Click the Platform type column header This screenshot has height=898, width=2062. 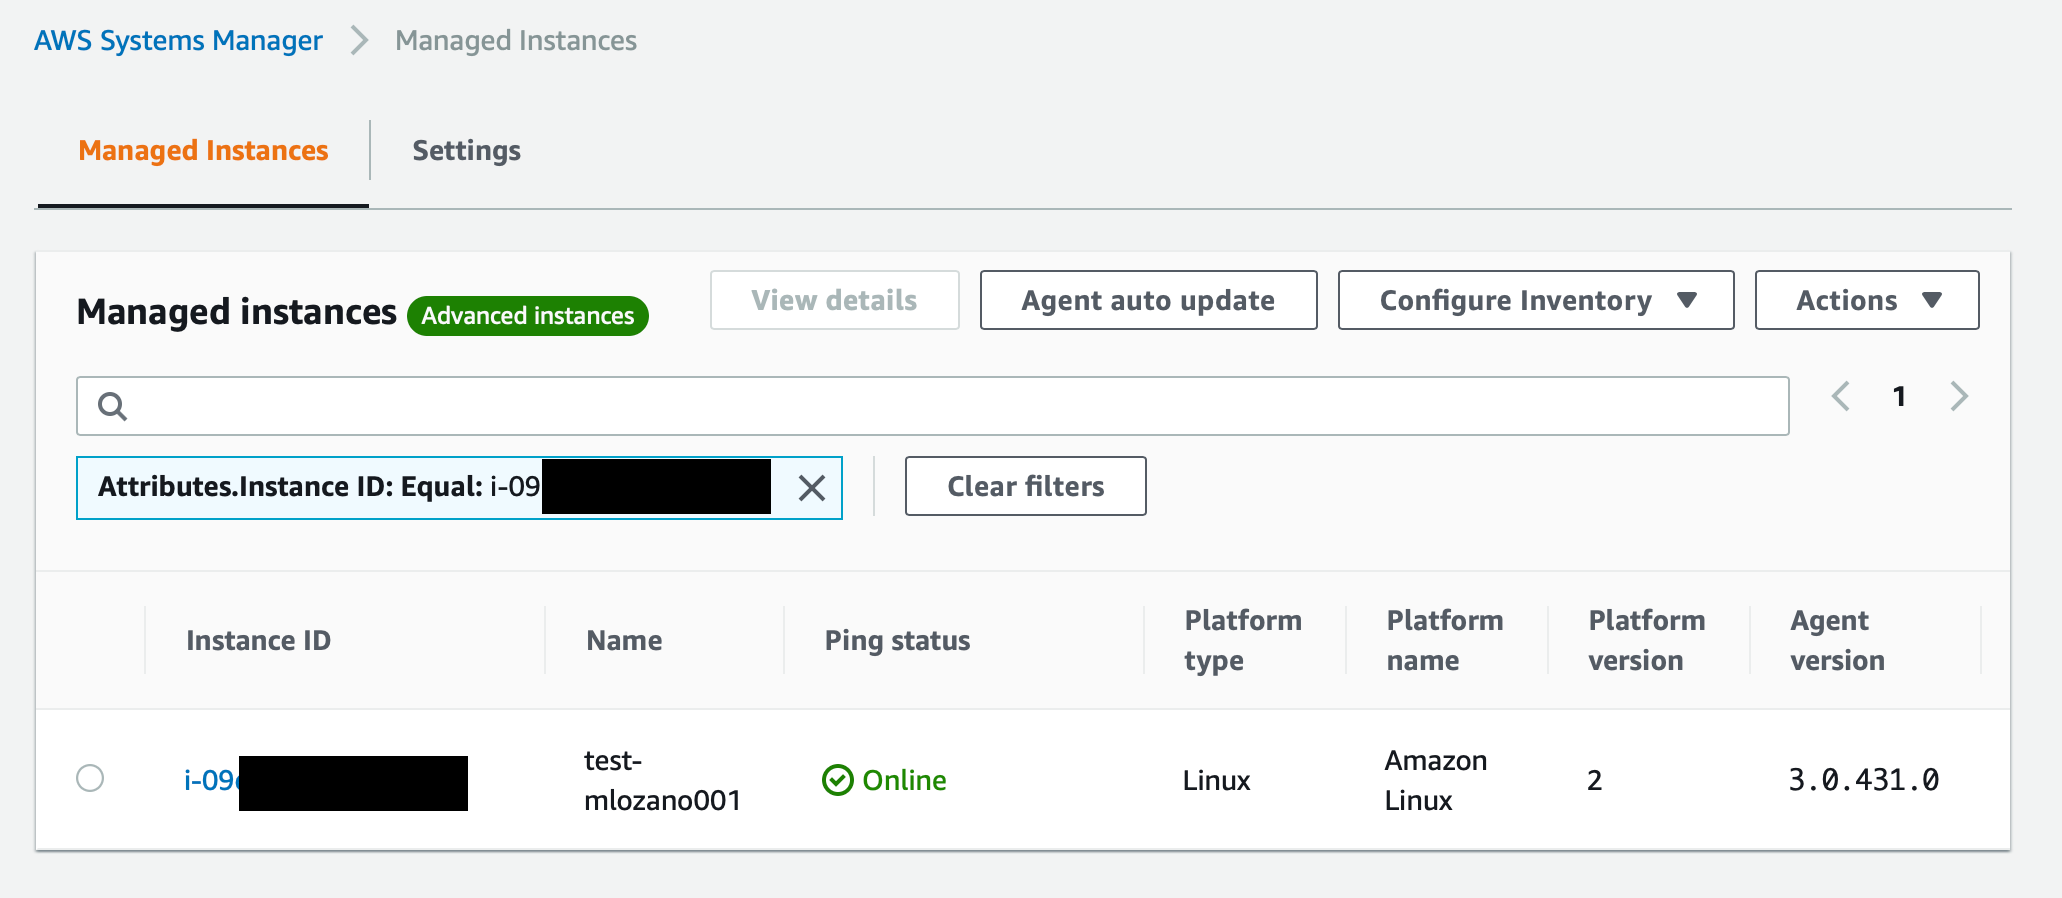click(x=1242, y=640)
